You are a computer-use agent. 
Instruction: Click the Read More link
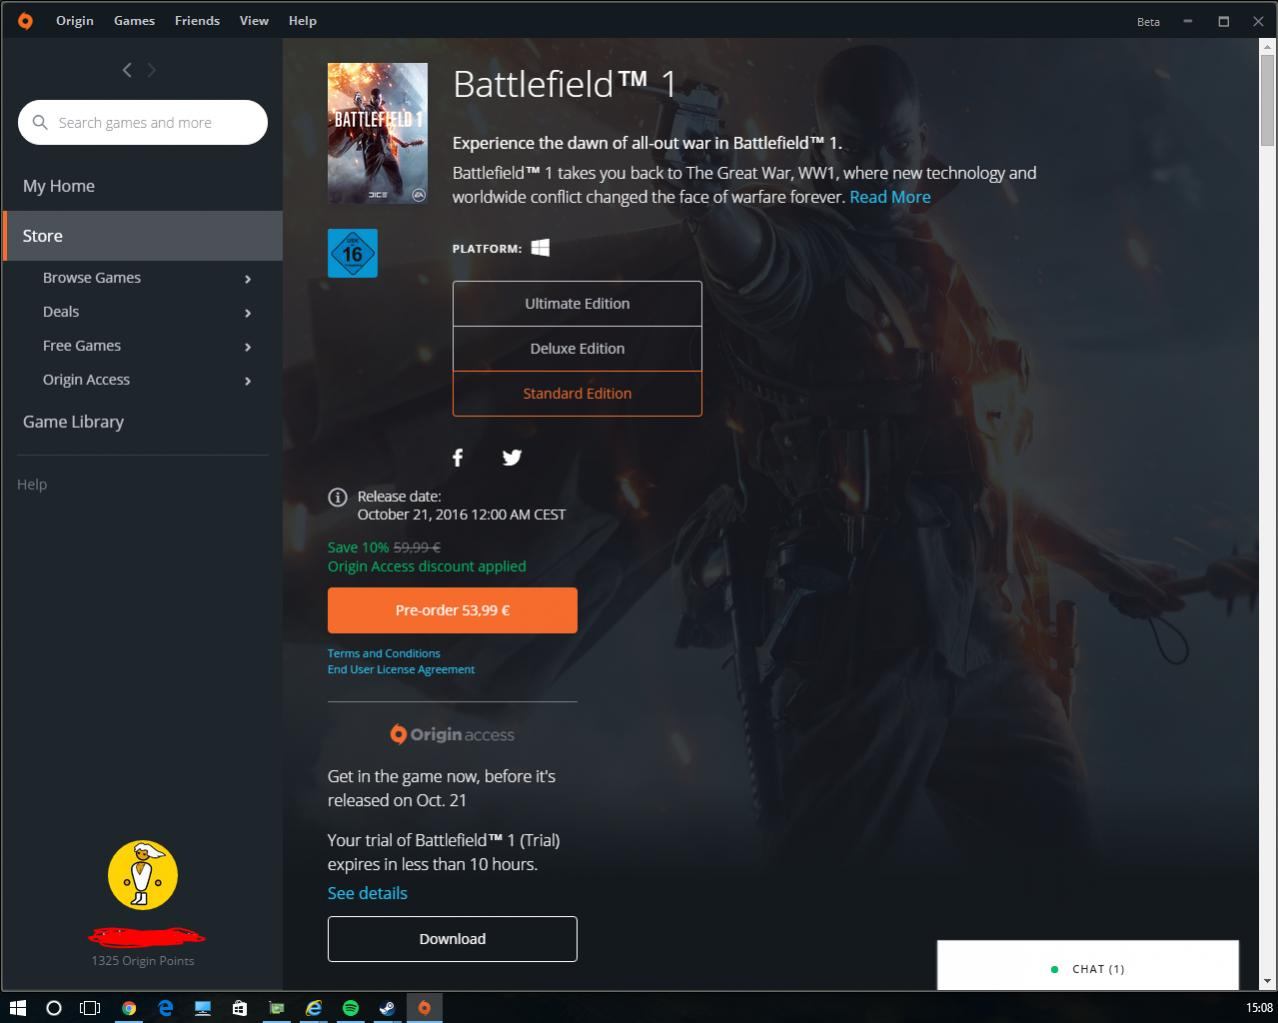[x=890, y=197]
